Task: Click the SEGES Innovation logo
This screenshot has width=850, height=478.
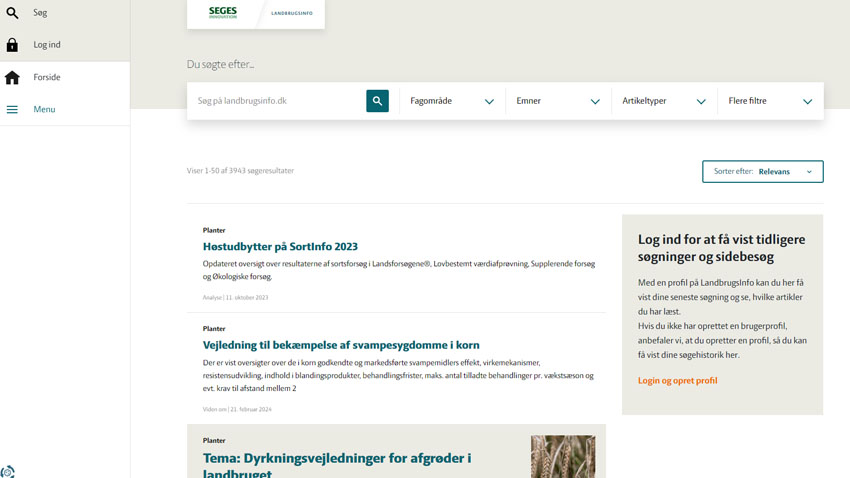Action: coord(223,13)
